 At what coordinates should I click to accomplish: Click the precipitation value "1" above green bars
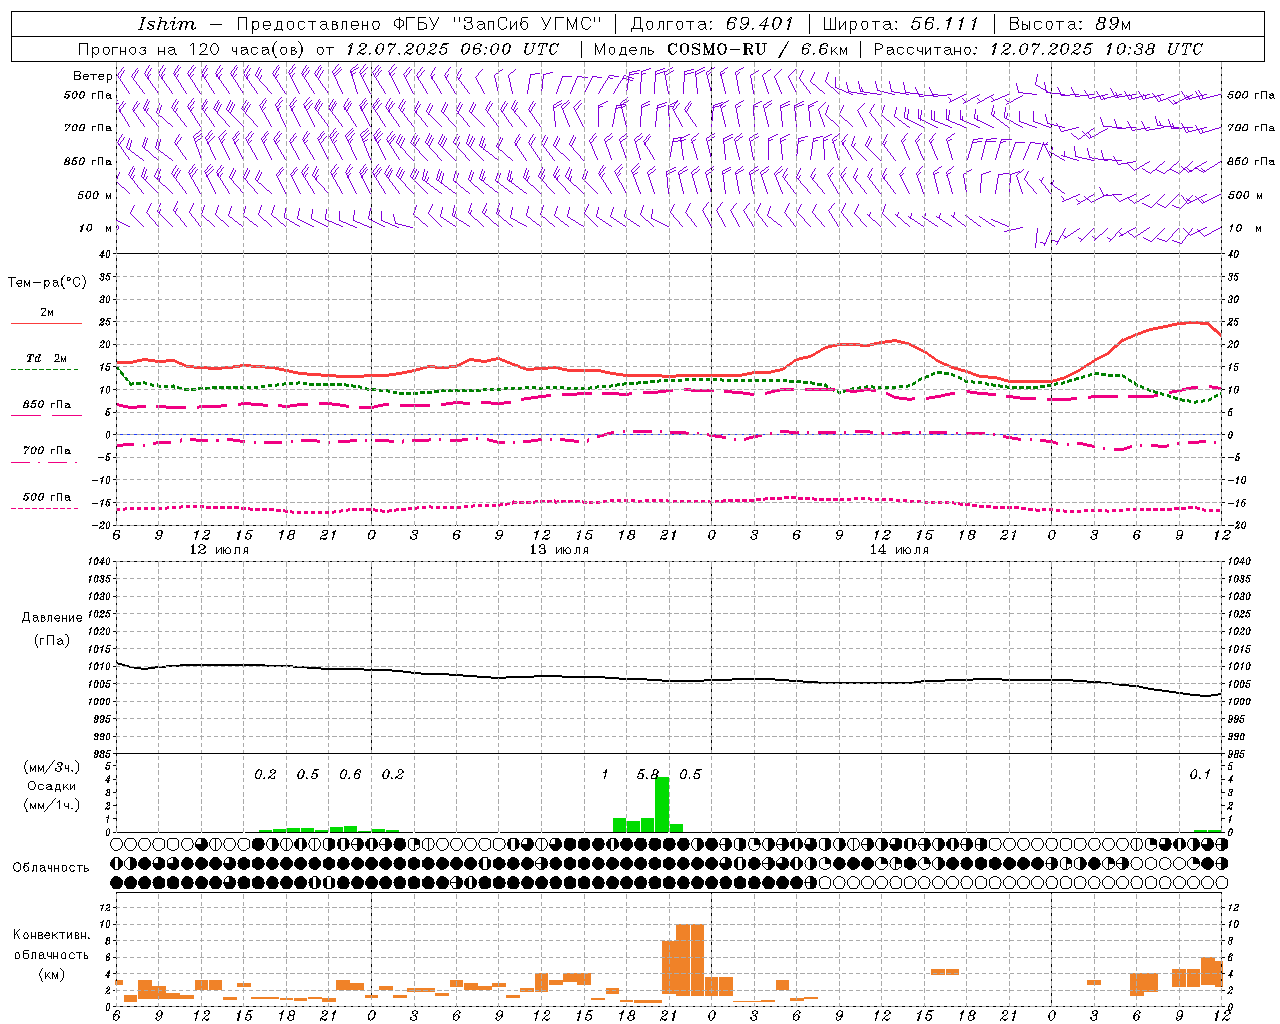coord(605,774)
